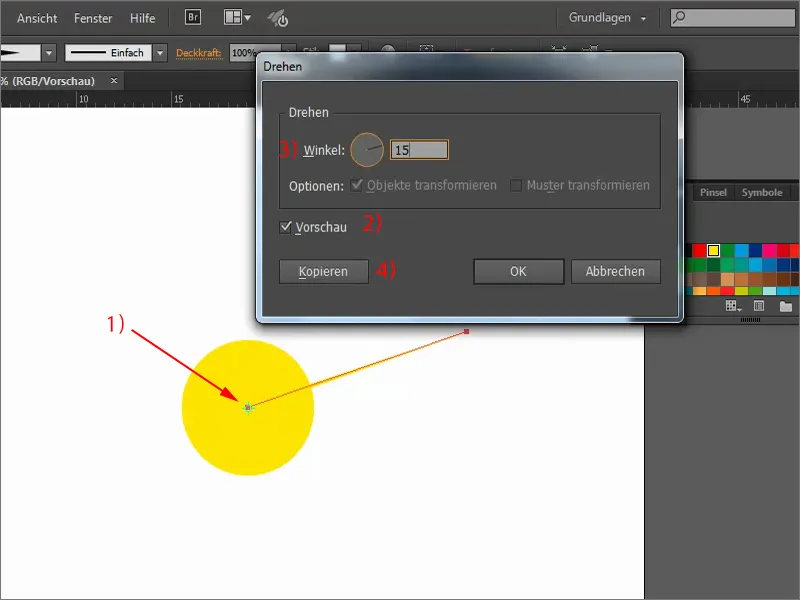This screenshot has width=800, height=600.
Task: Focus the top-right search field
Action: [x=733, y=18]
